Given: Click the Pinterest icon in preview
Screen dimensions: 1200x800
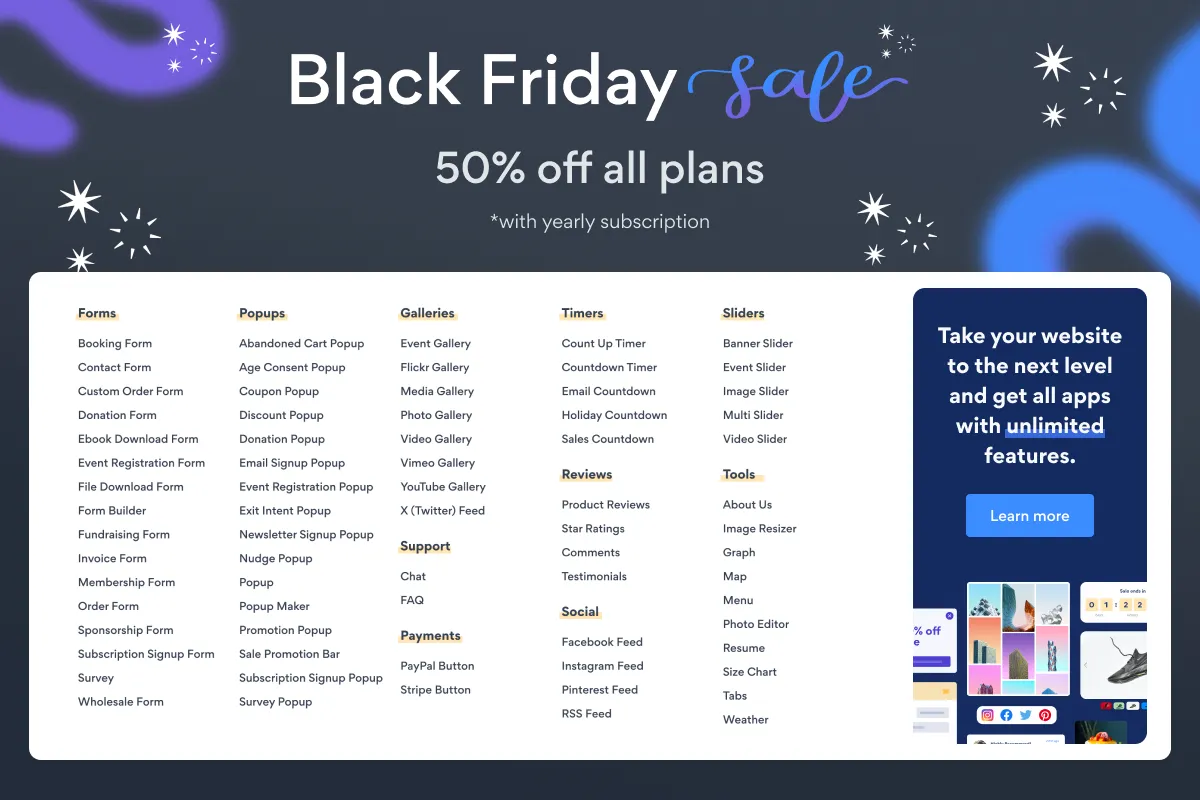Looking at the screenshot, I should 1044,715.
